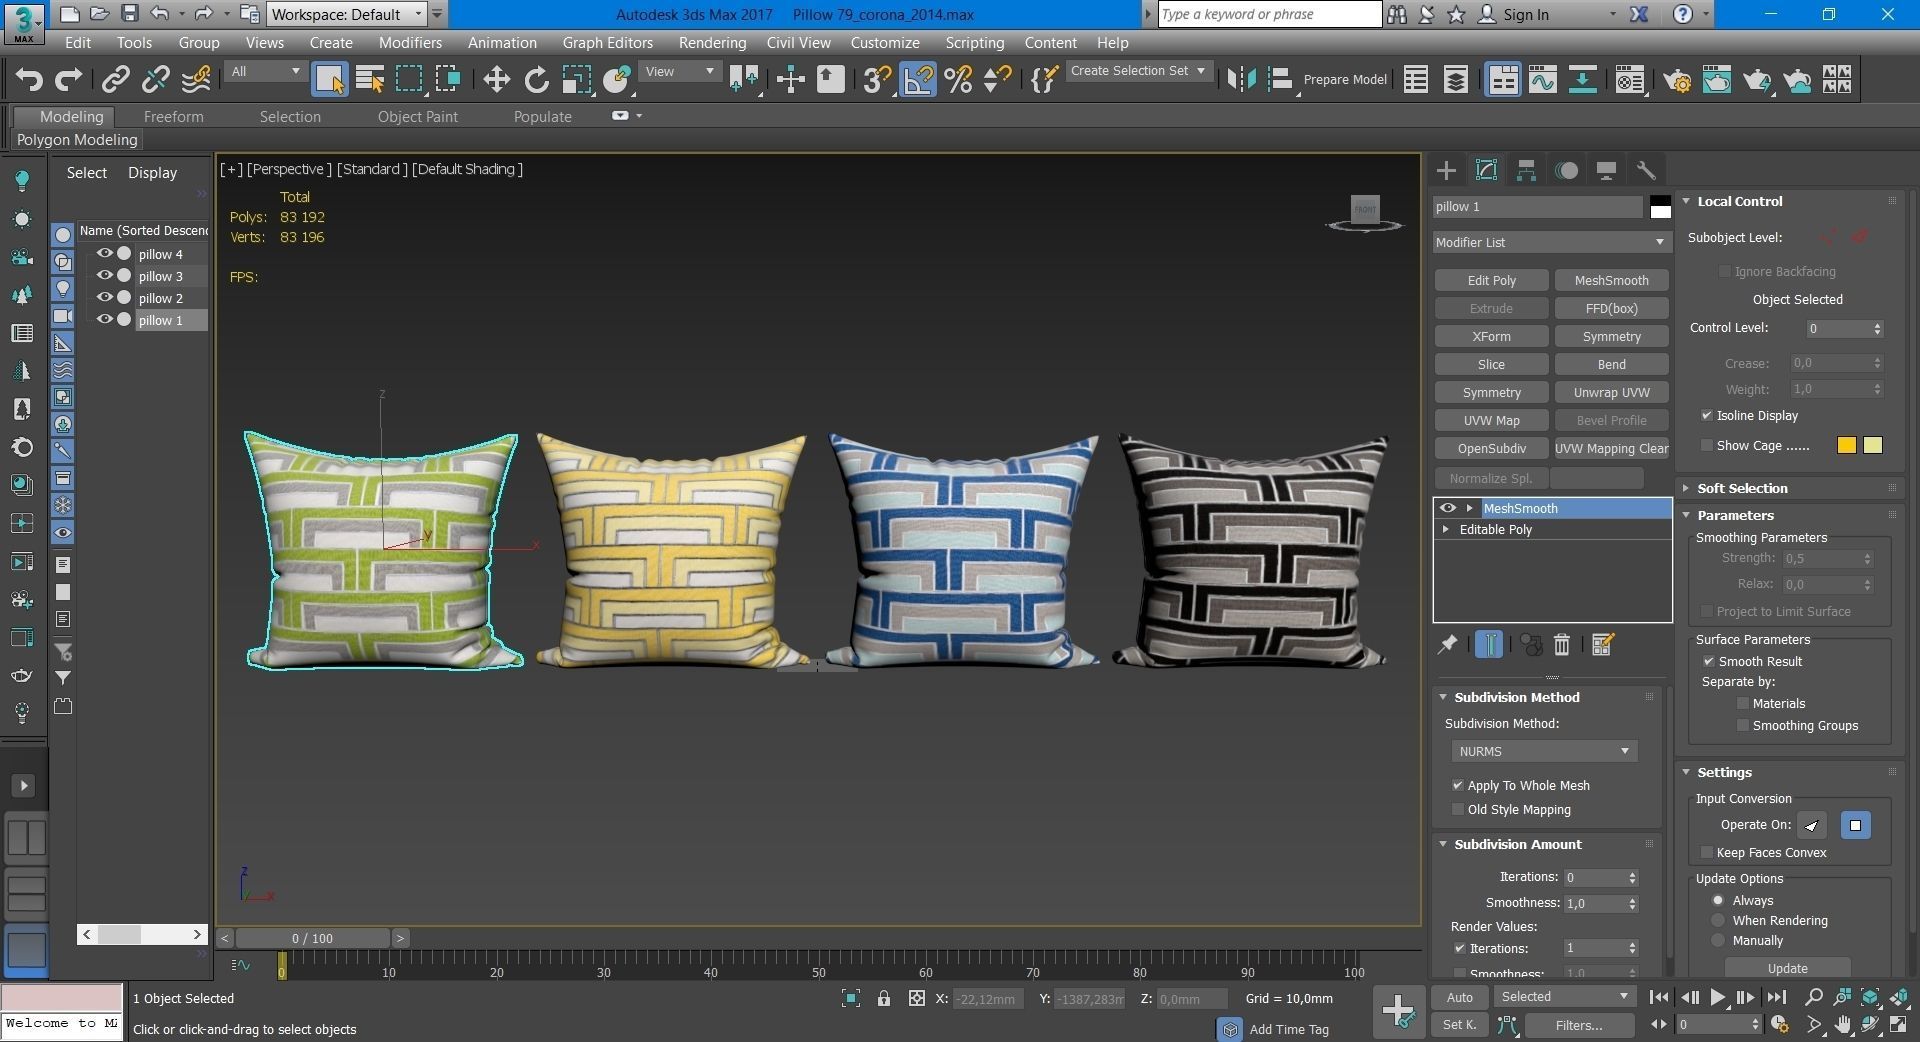Select the When Rendering update option

coord(1718,920)
